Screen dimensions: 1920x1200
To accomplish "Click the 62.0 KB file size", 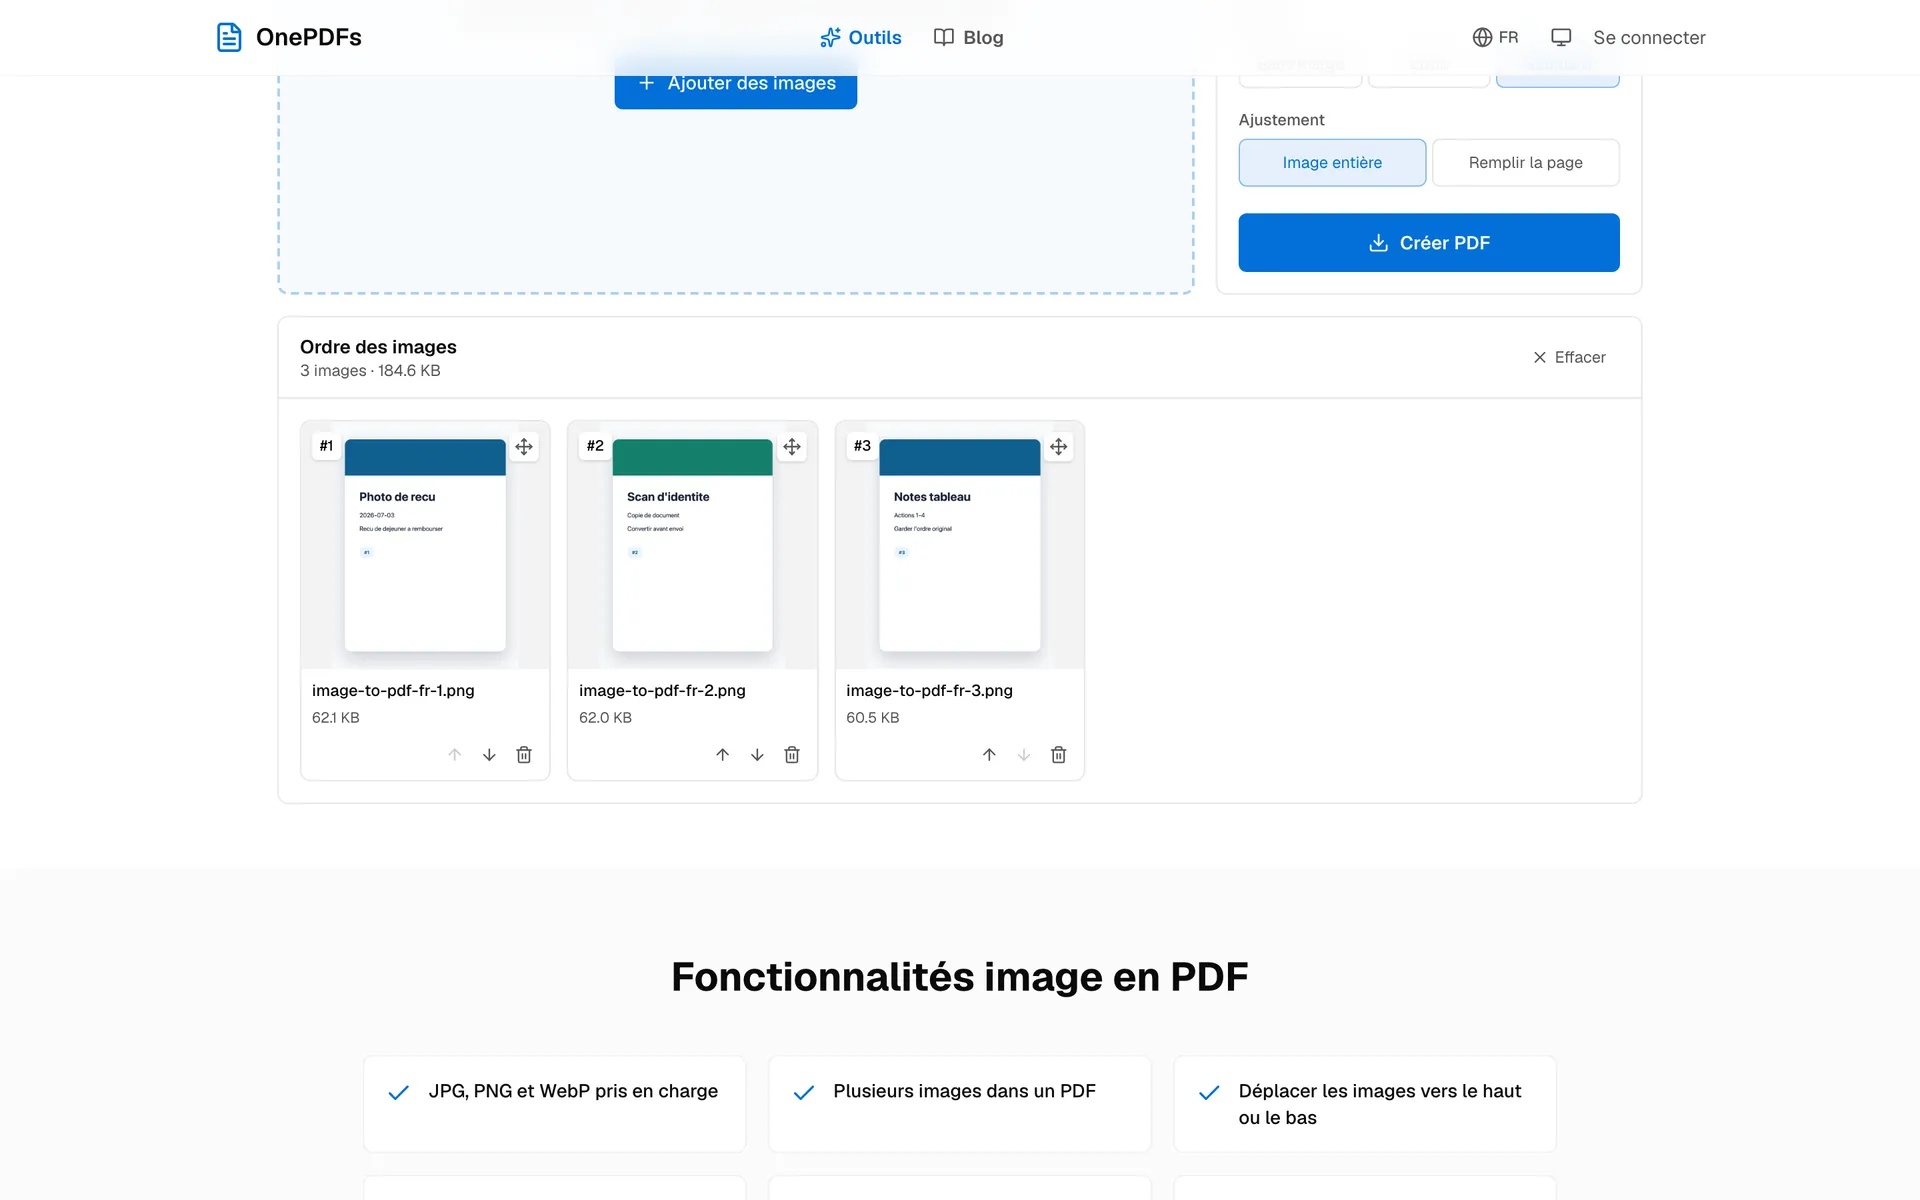I will [605, 718].
